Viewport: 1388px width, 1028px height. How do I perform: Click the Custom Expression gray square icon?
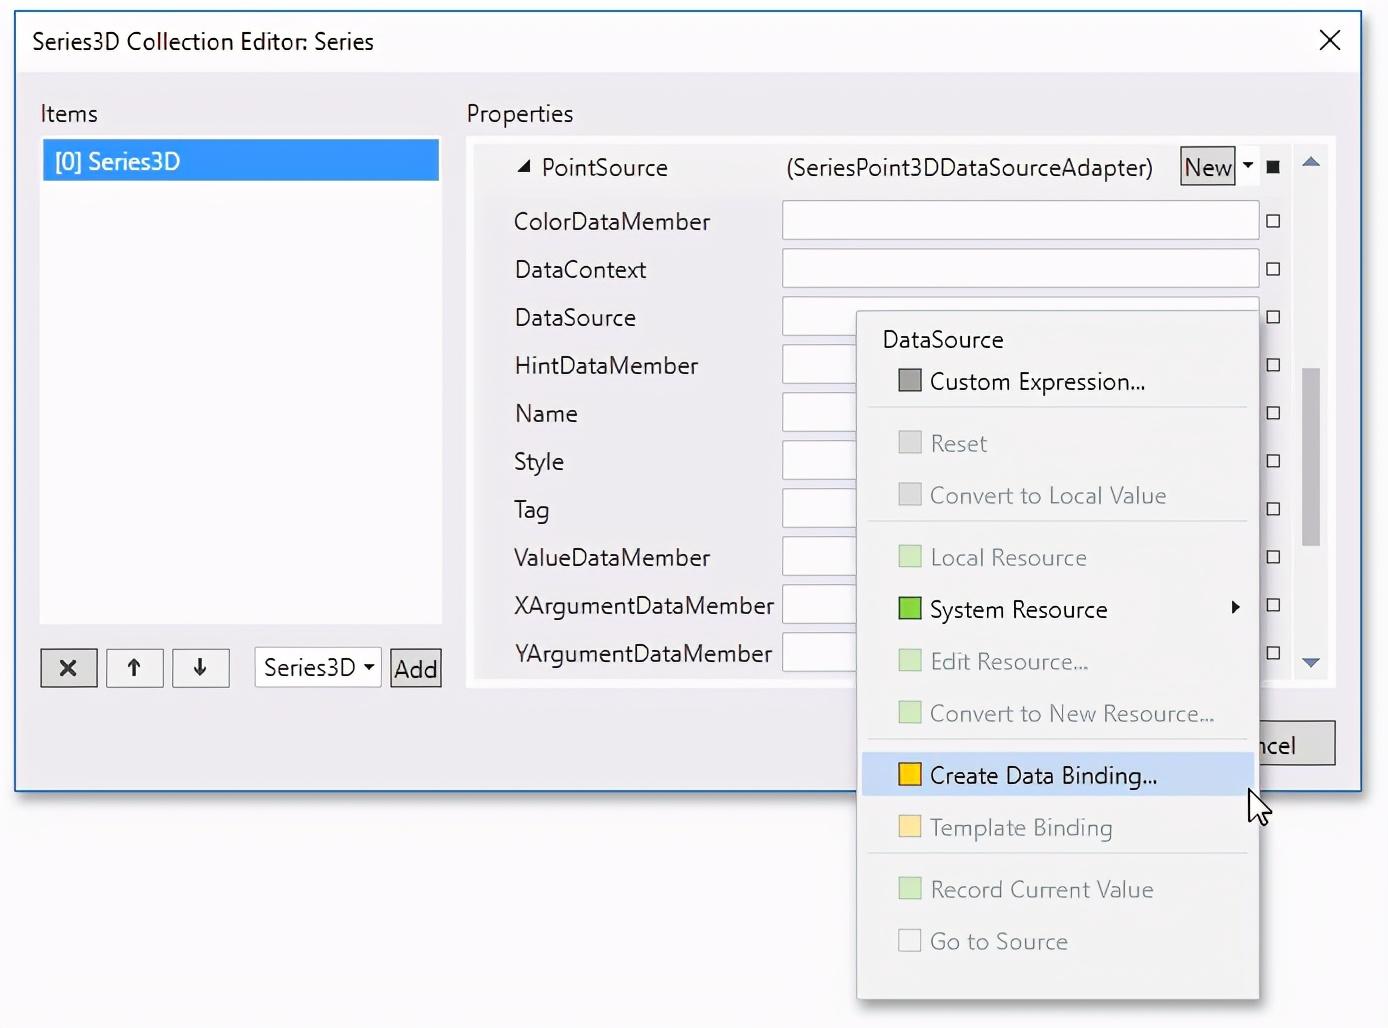click(x=910, y=381)
